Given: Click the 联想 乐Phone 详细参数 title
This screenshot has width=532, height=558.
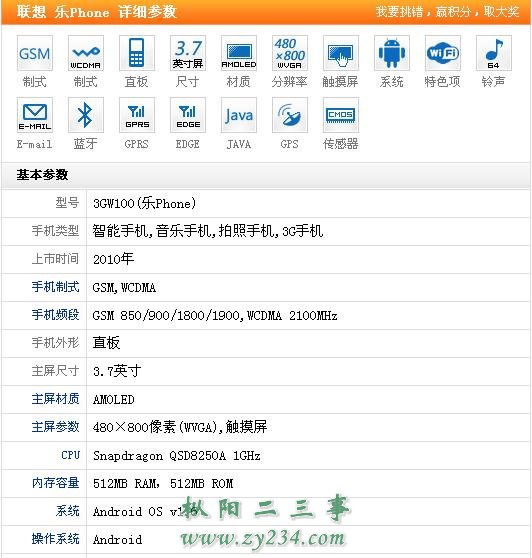Looking at the screenshot, I should pos(96,12).
